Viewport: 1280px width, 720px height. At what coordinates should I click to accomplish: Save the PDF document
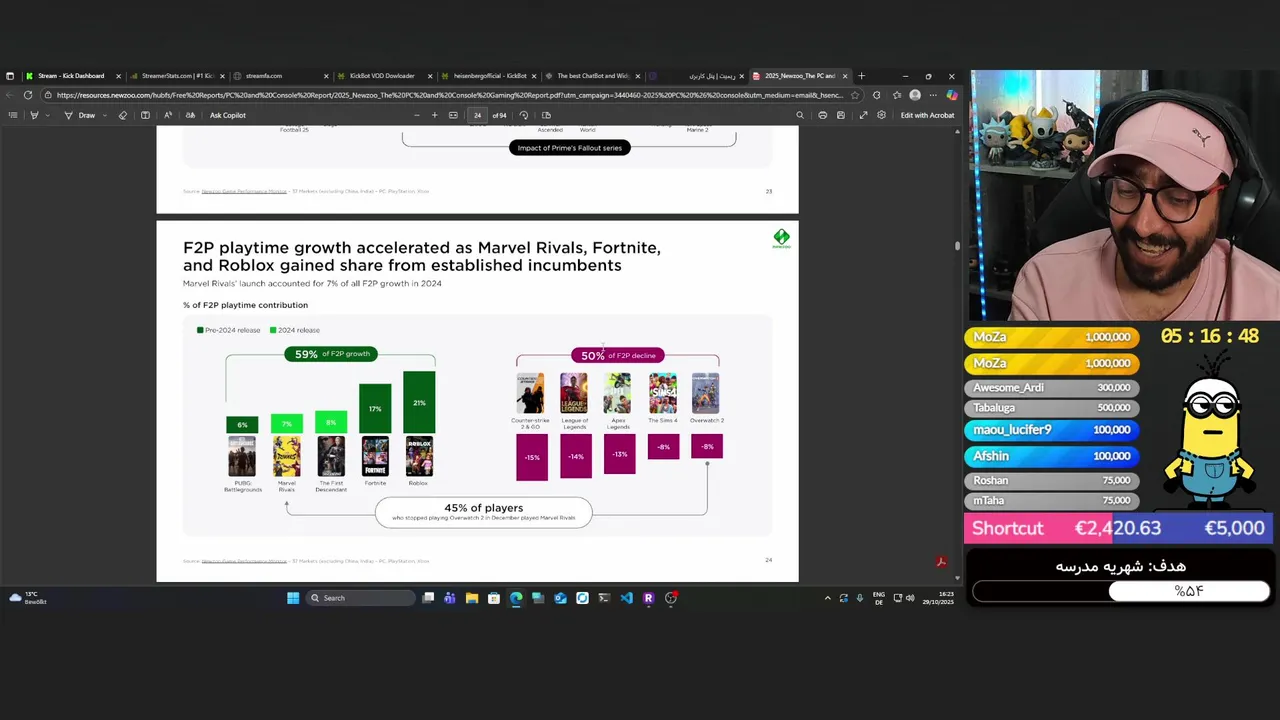(x=840, y=115)
